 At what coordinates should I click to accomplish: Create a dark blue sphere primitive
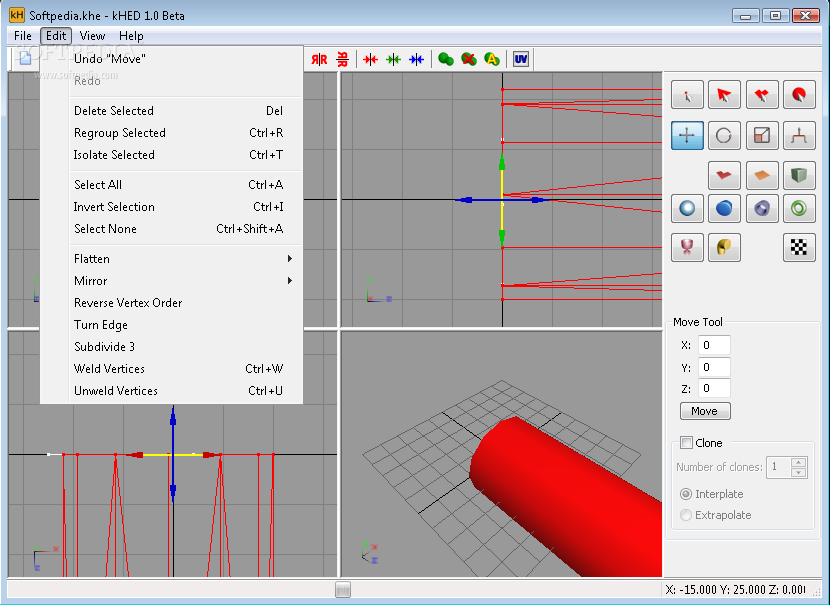[724, 208]
